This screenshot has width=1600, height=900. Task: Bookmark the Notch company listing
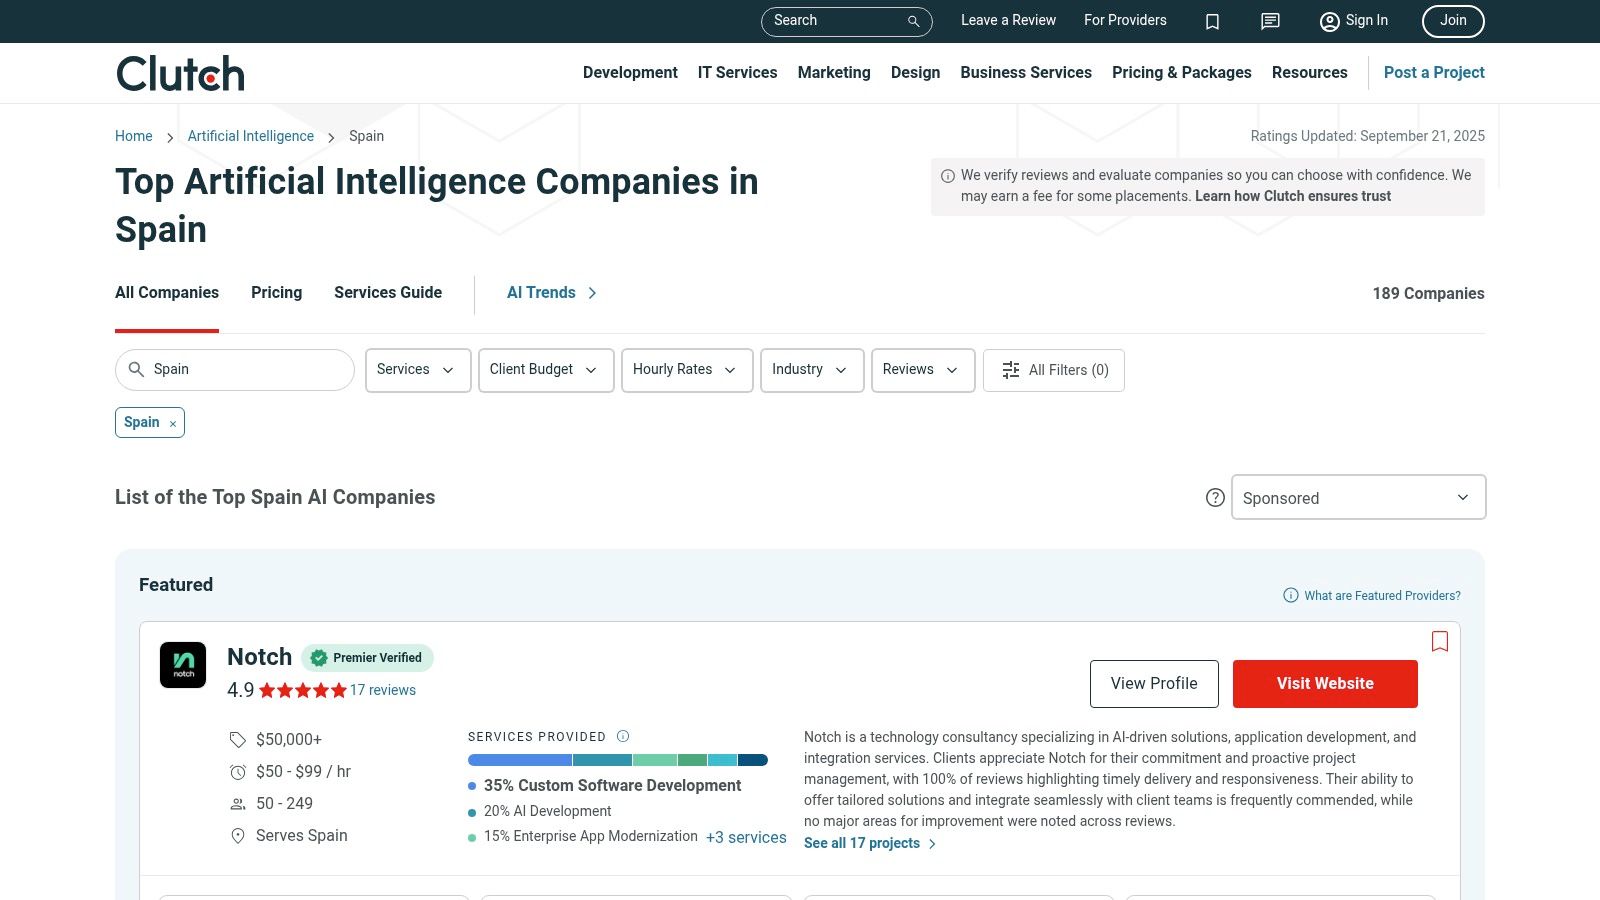tap(1440, 641)
